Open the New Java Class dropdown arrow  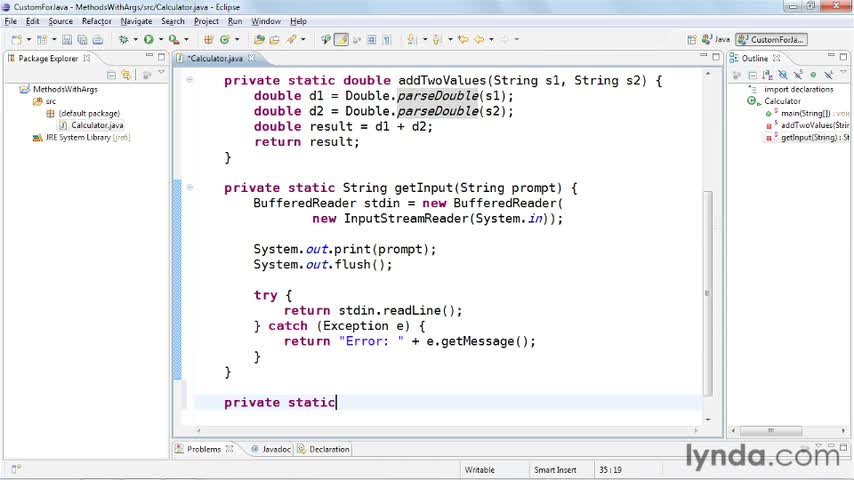237,40
